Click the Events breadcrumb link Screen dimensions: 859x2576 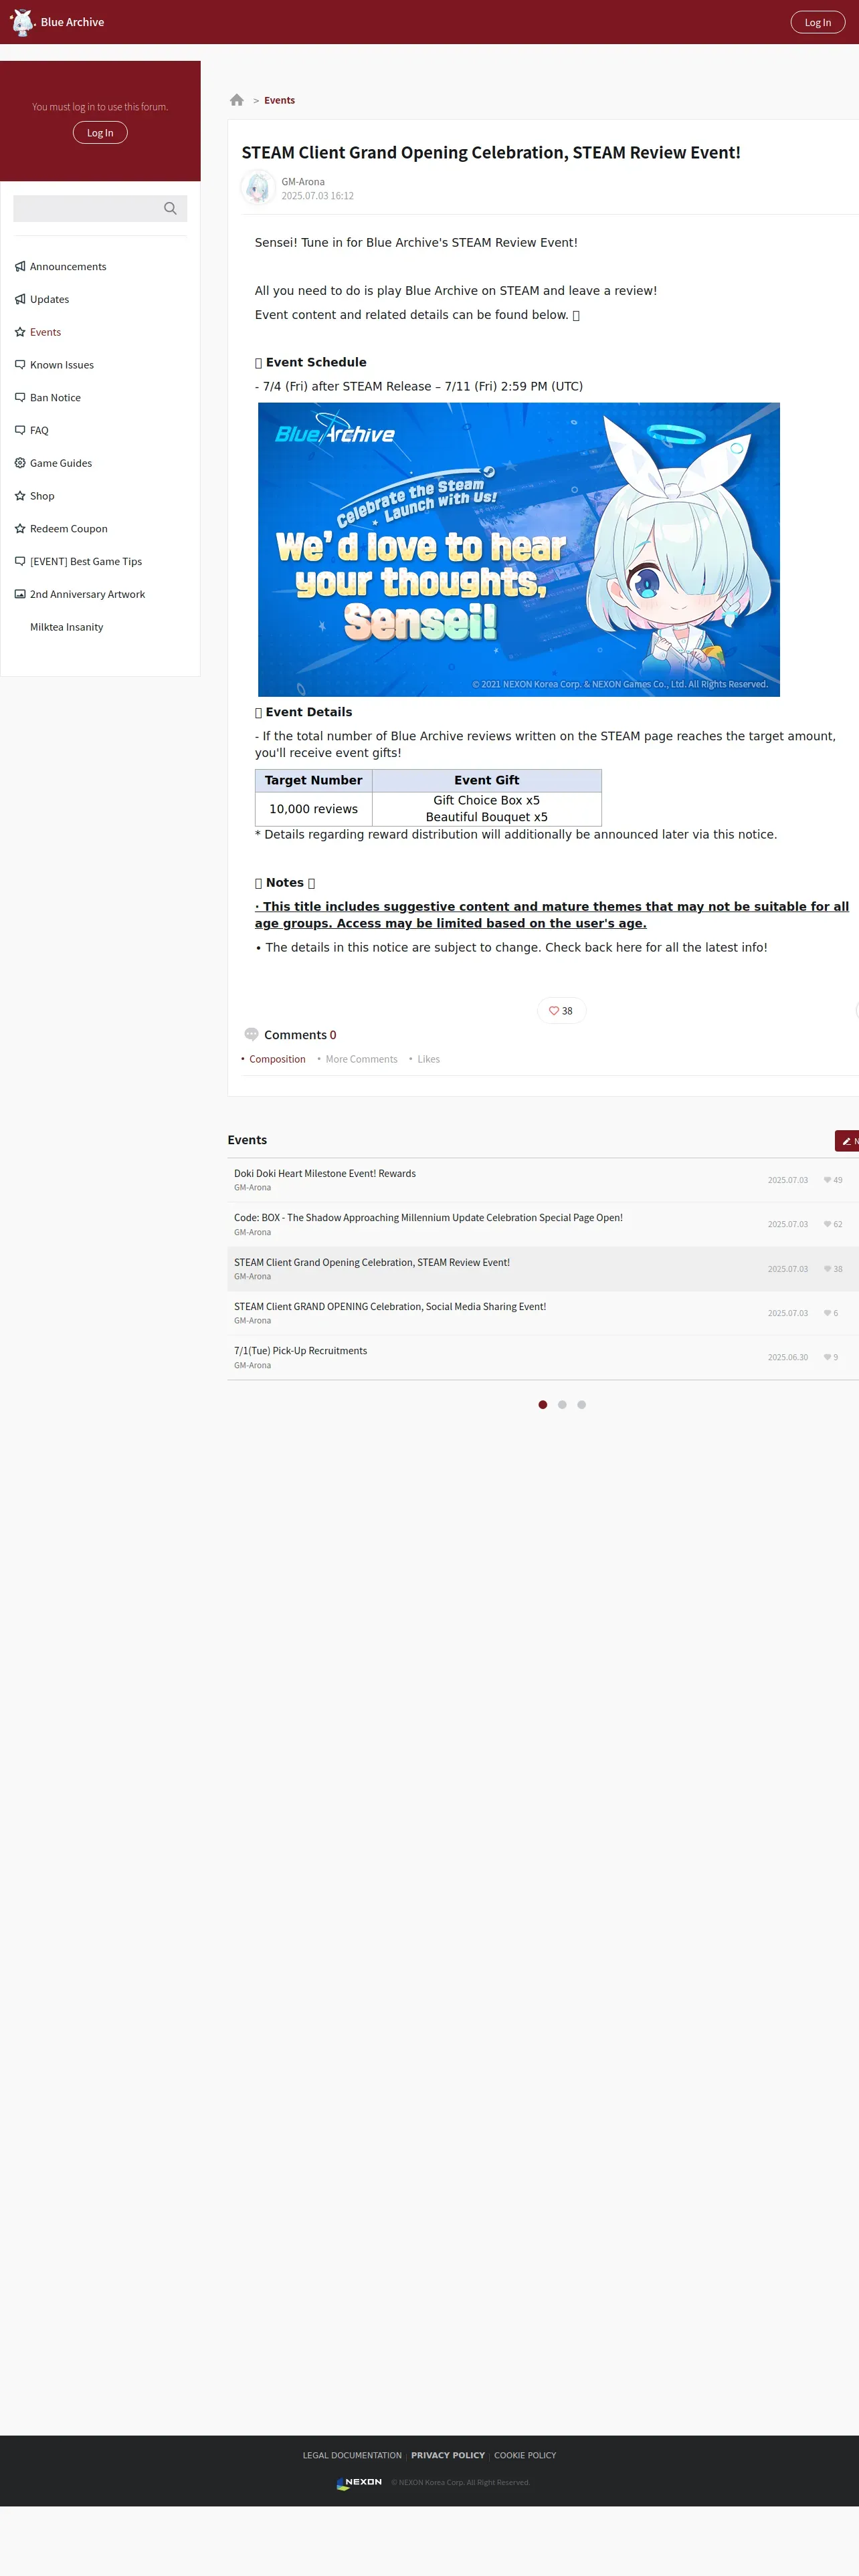pyautogui.click(x=279, y=100)
